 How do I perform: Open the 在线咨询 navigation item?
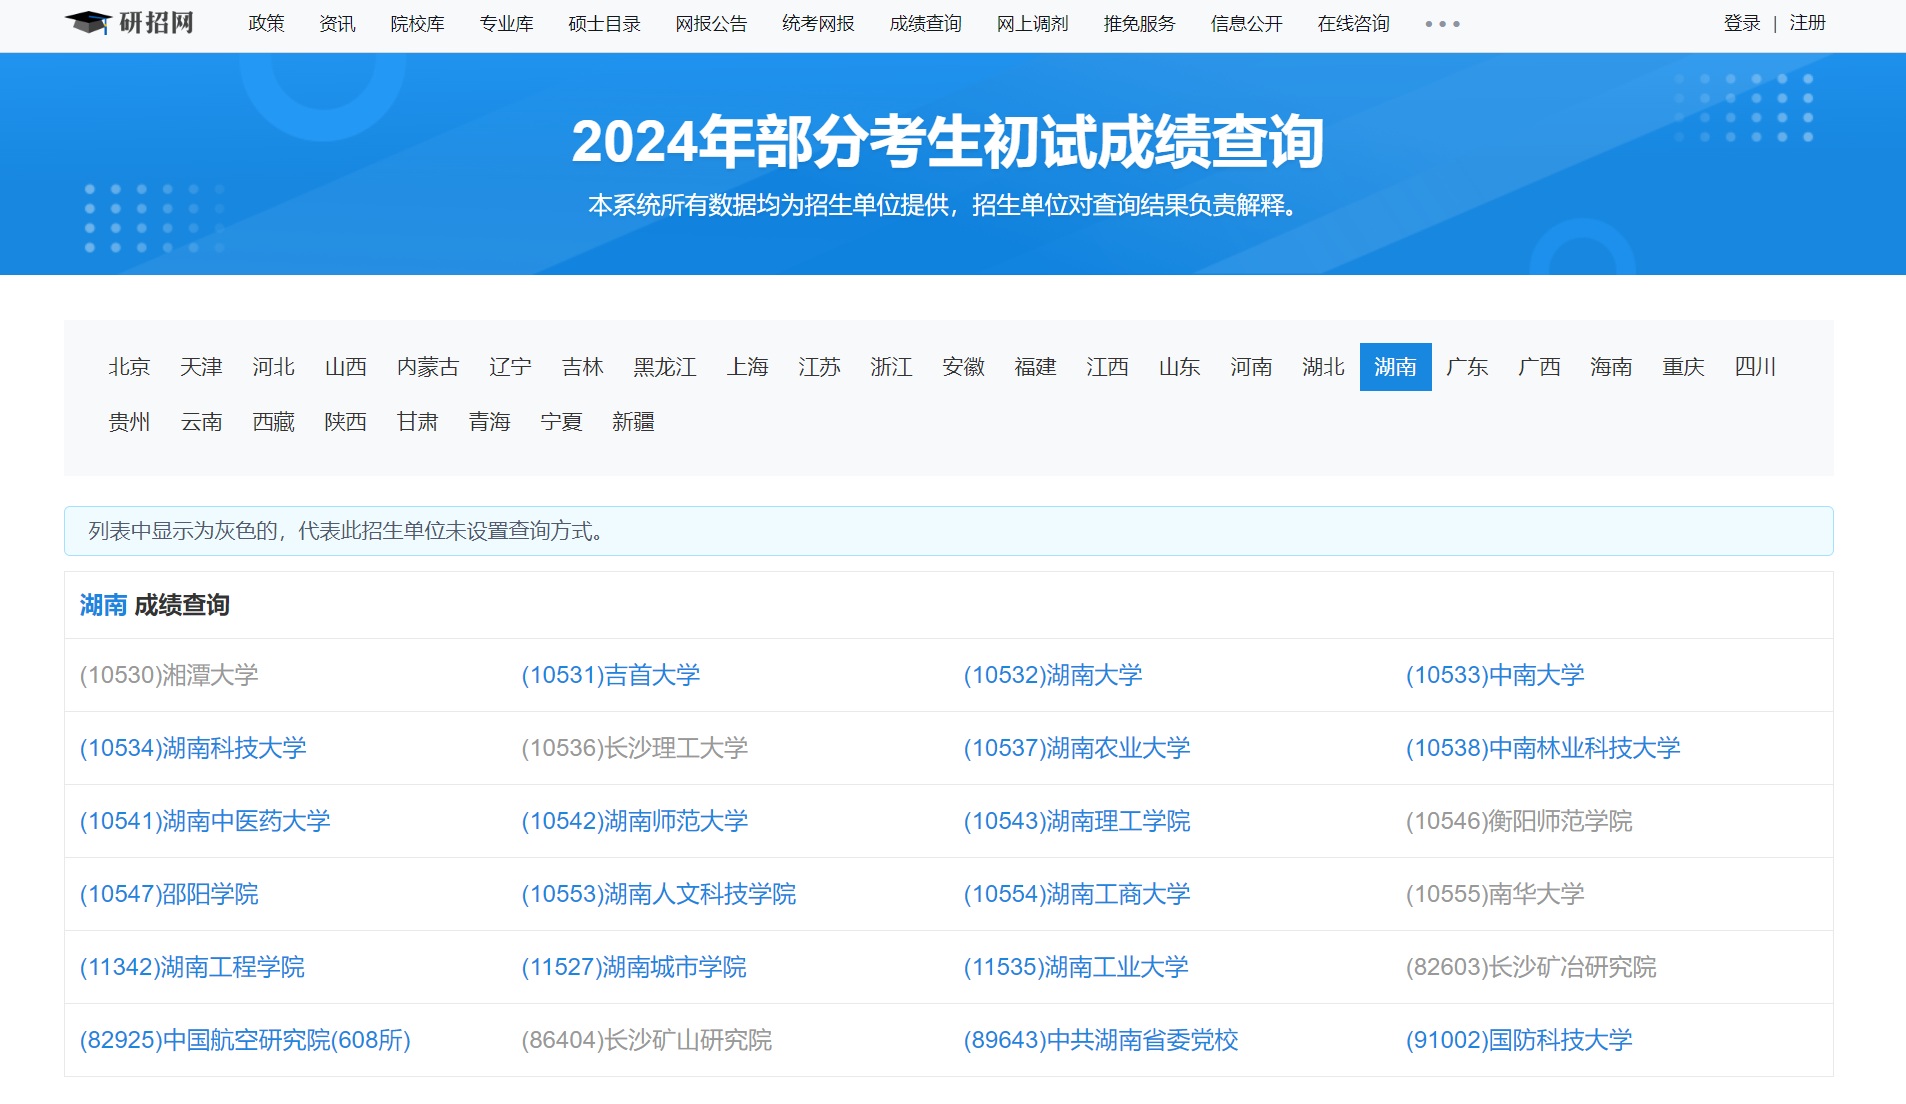[1353, 24]
